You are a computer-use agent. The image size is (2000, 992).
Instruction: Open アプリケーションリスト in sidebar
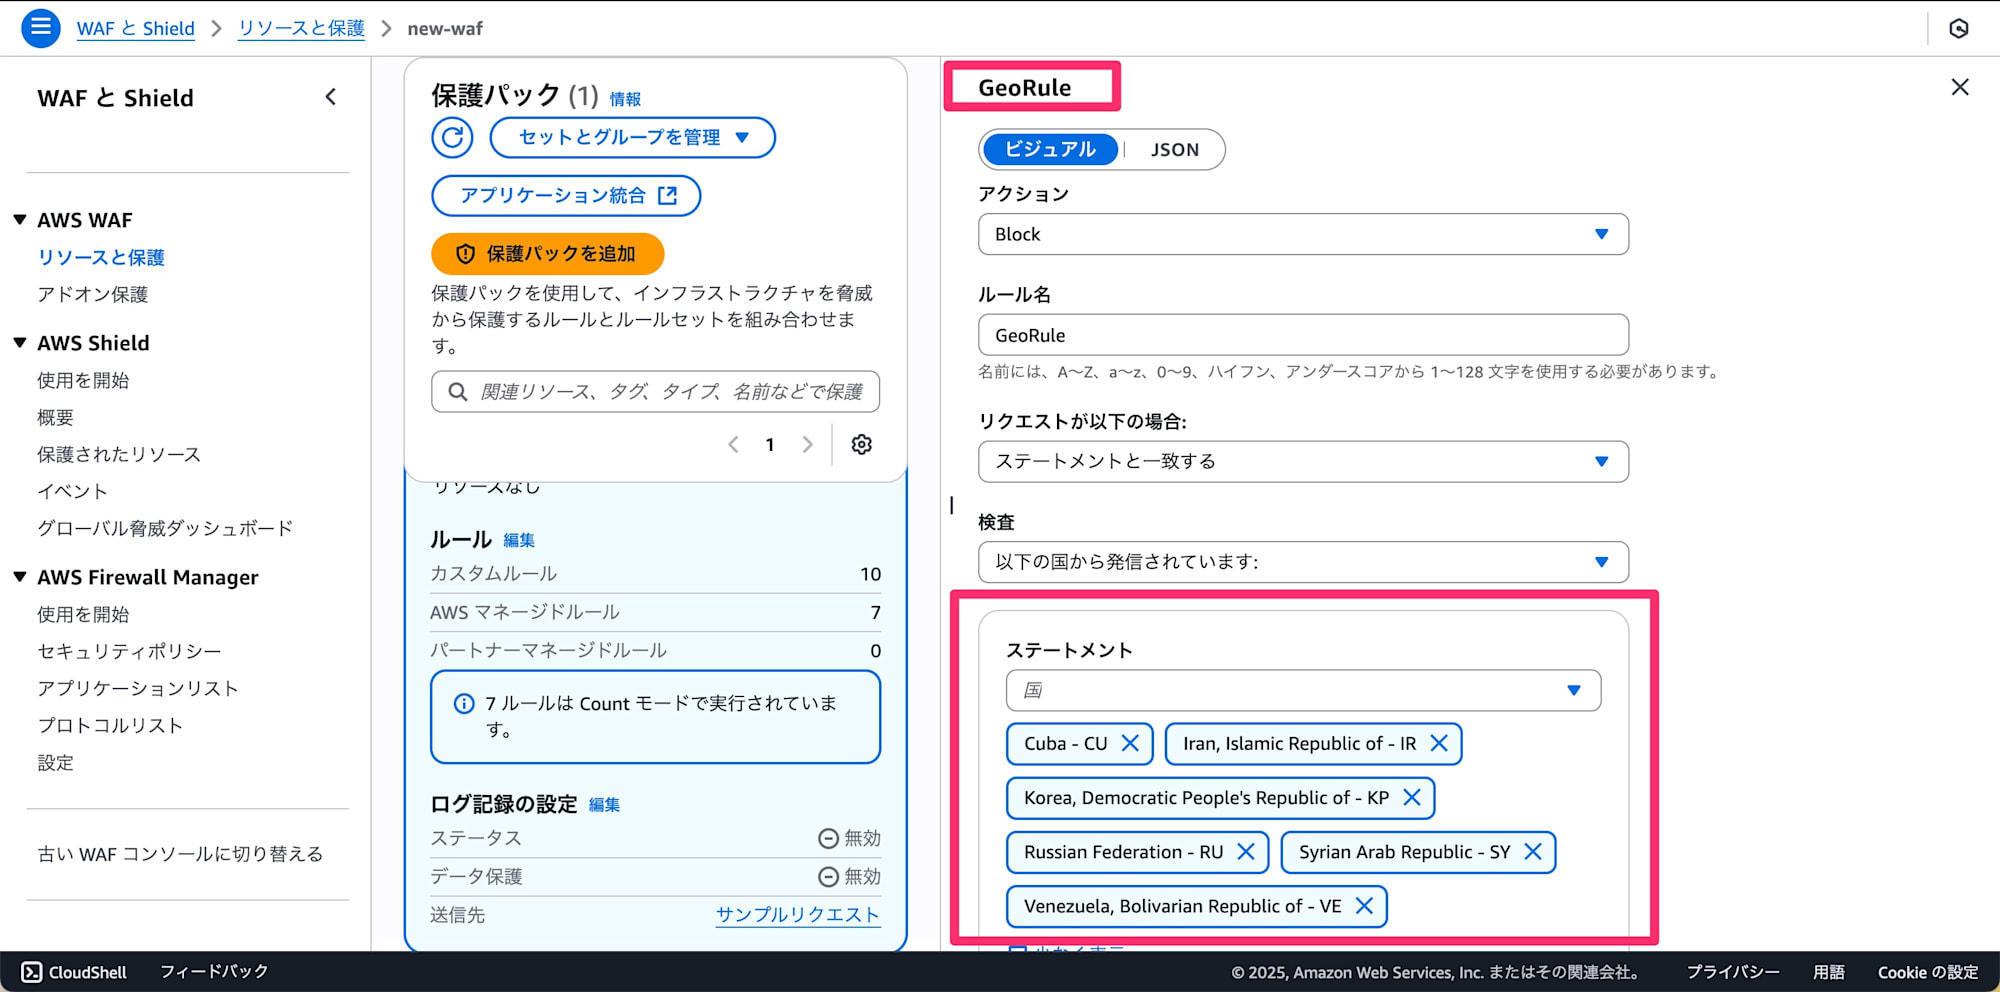click(x=138, y=688)
